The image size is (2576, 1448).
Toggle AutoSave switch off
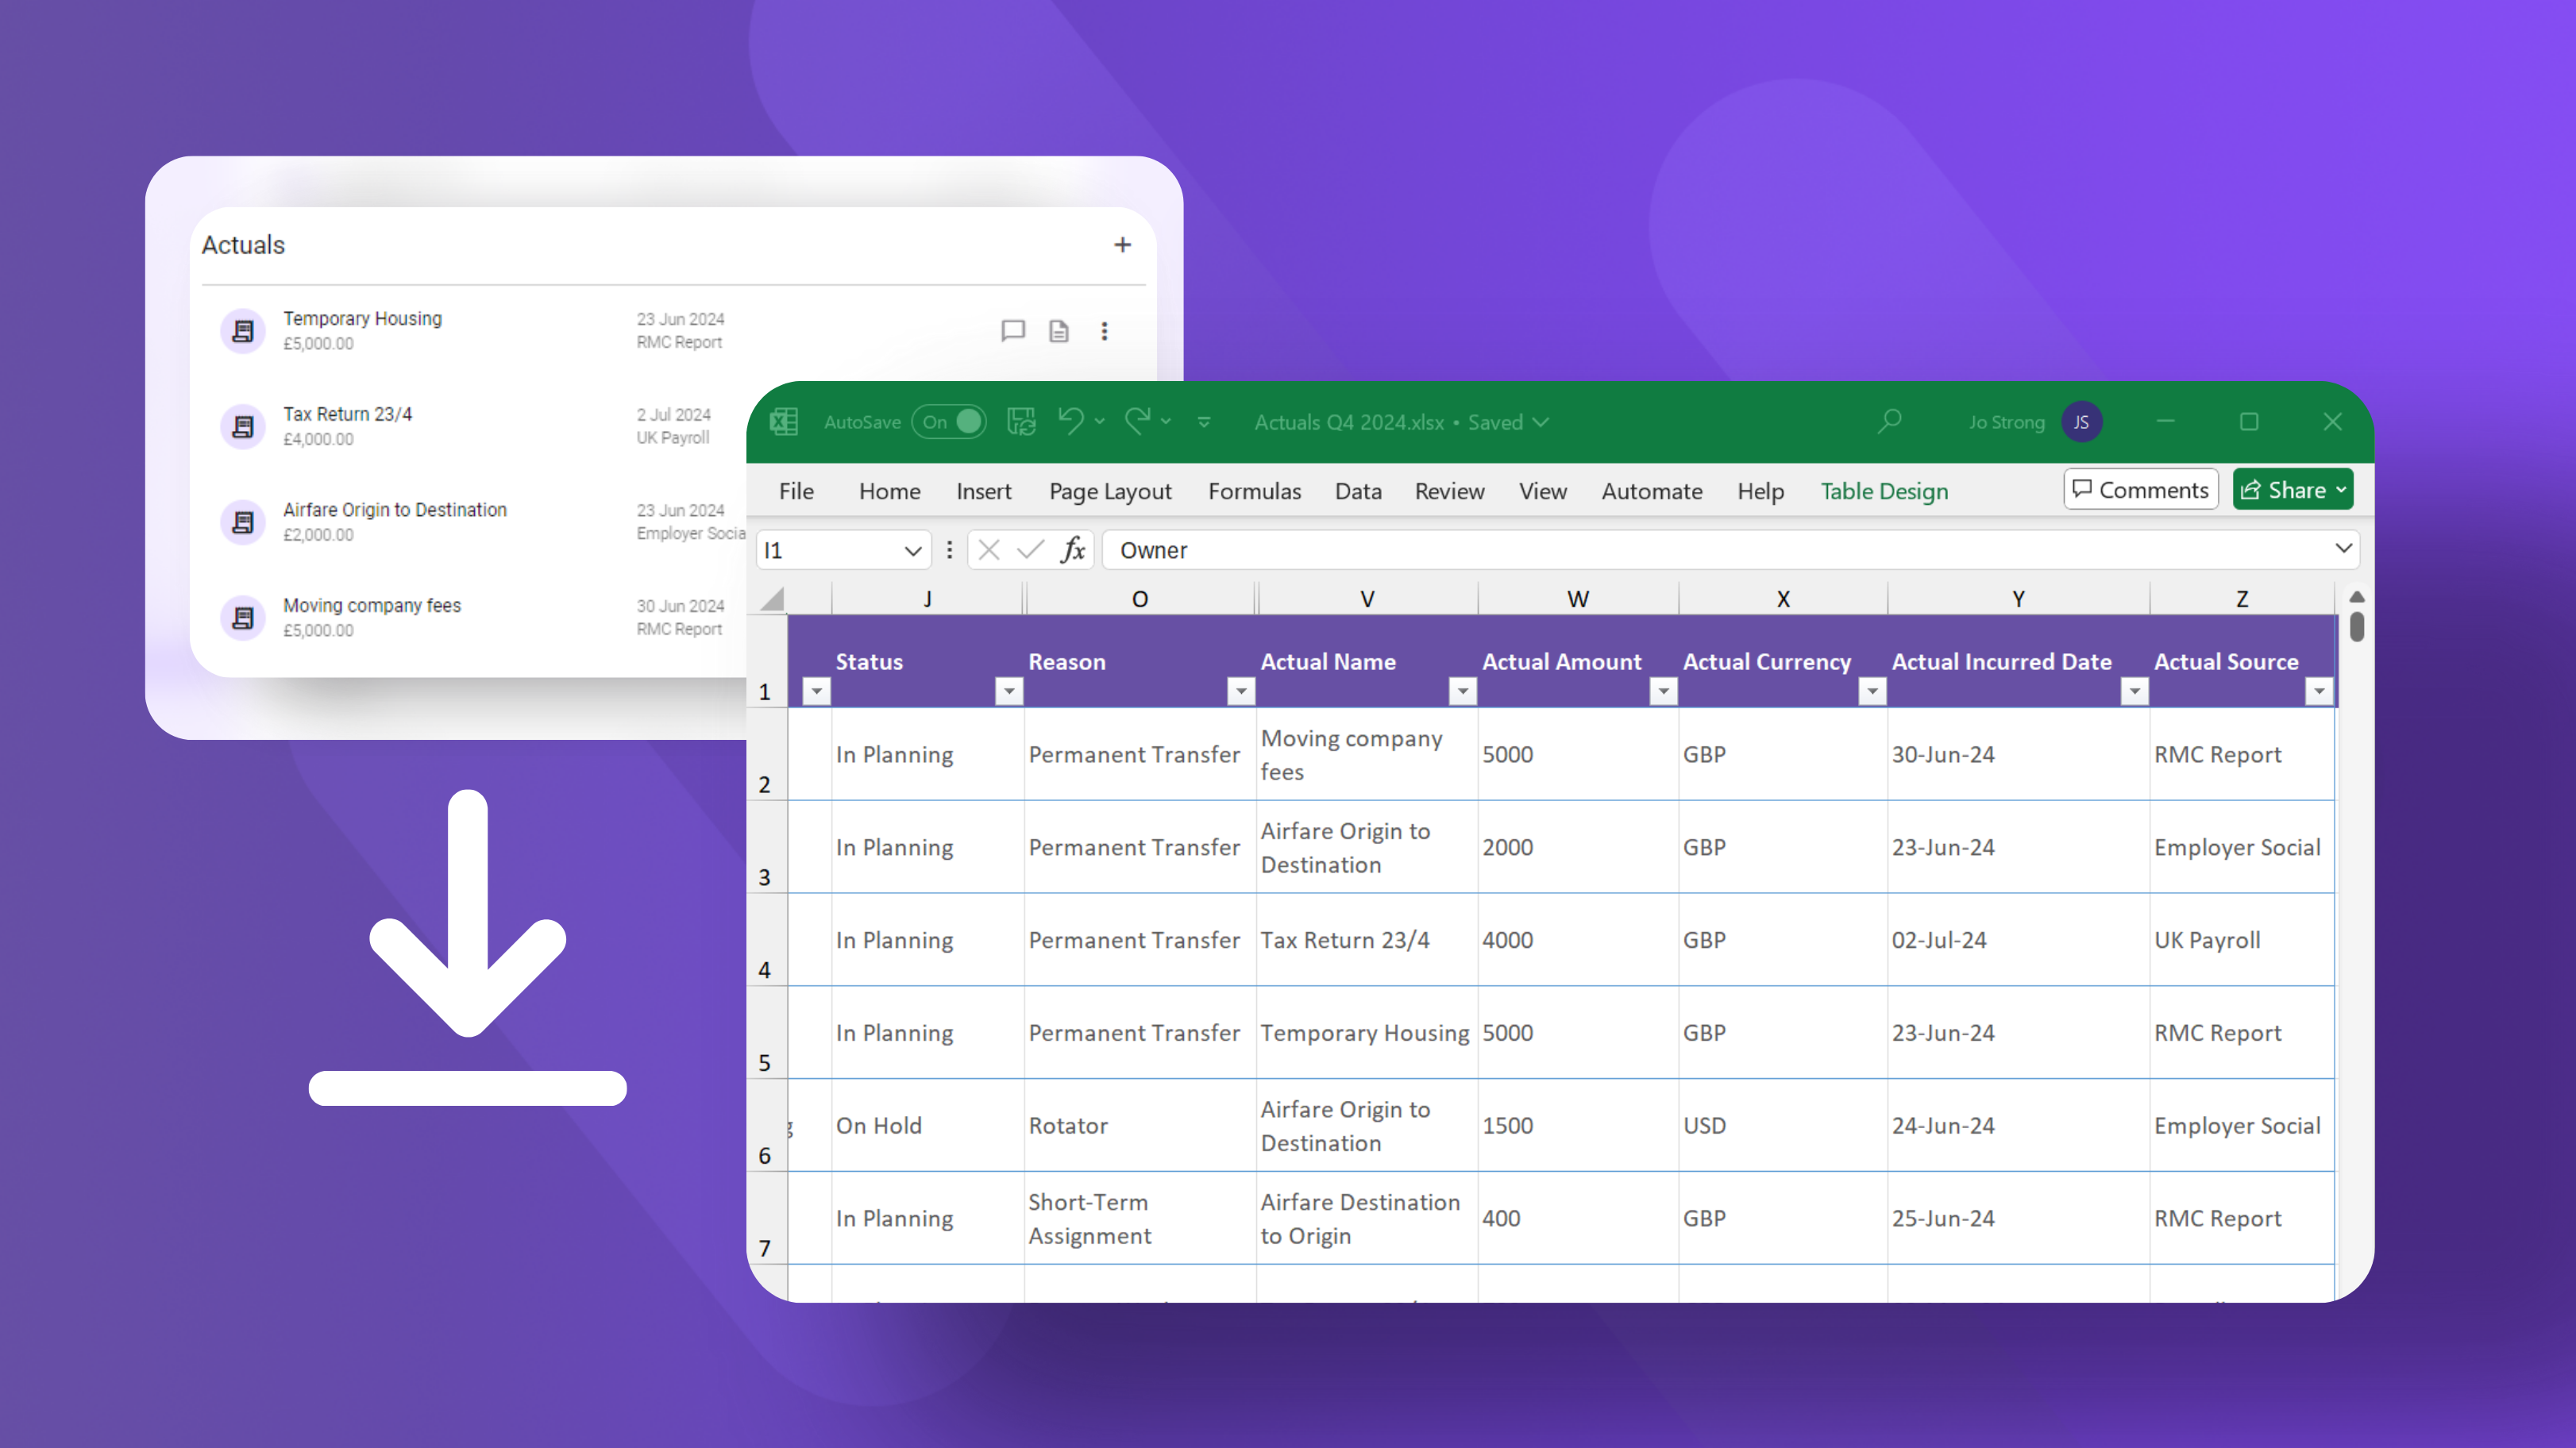pyautogui.click(x=950, y=422)
